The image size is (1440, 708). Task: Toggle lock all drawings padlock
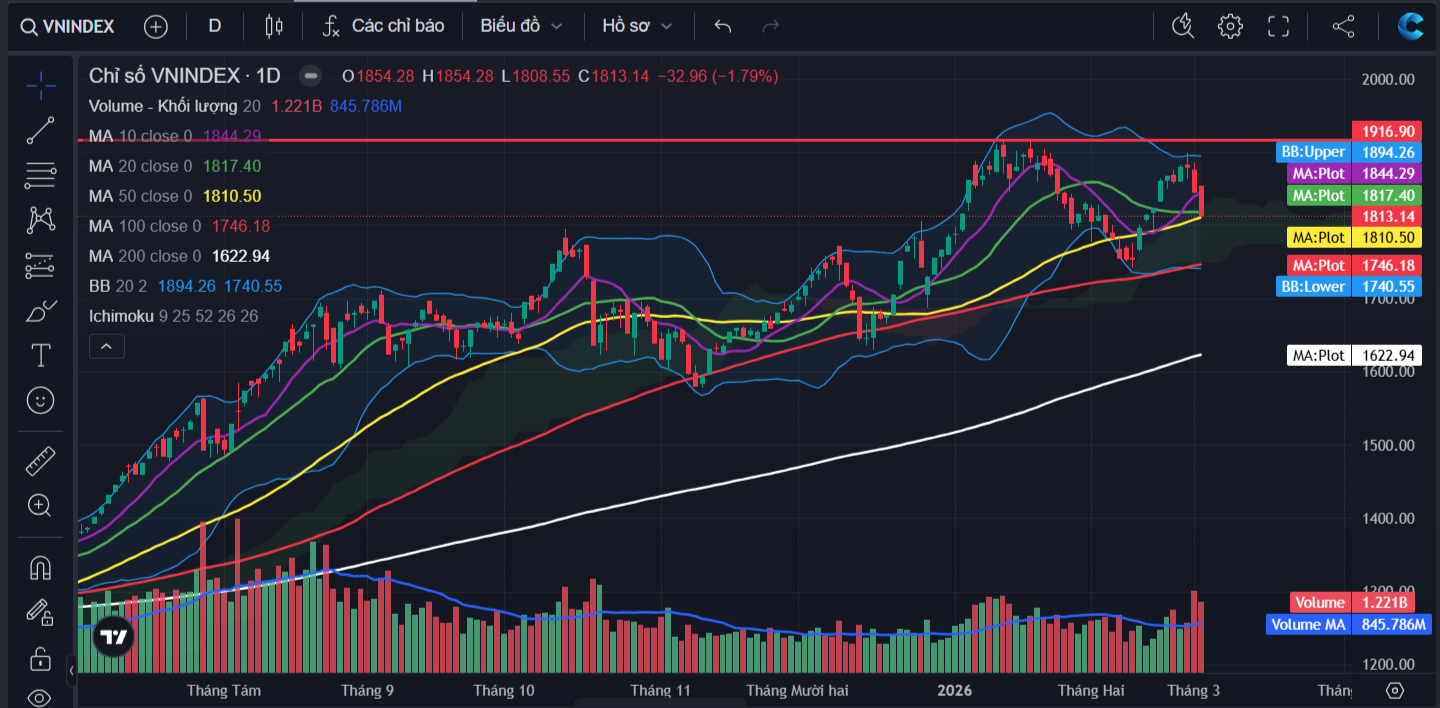click(40, 659)
